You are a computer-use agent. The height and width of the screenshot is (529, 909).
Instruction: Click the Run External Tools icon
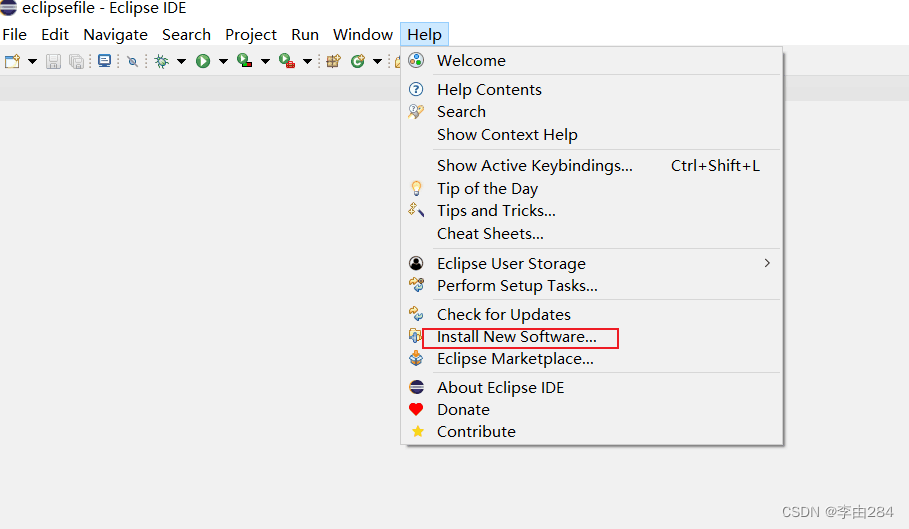pos(287,61)
